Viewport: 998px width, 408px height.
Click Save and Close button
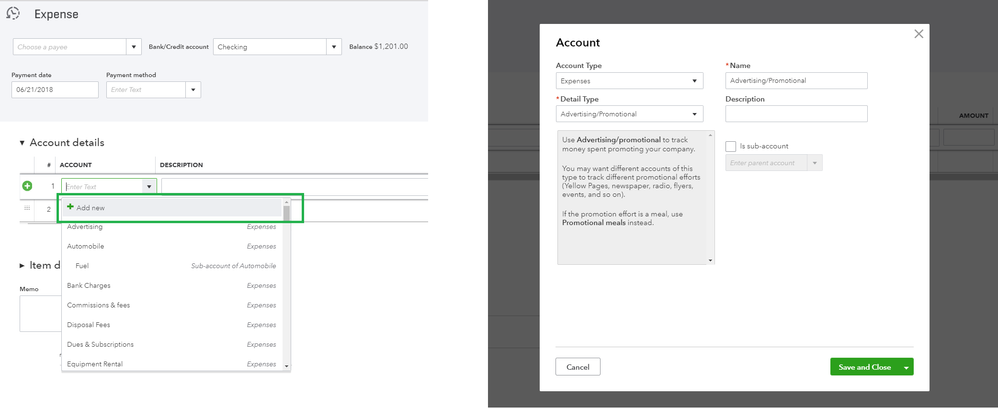coord(864,367)
